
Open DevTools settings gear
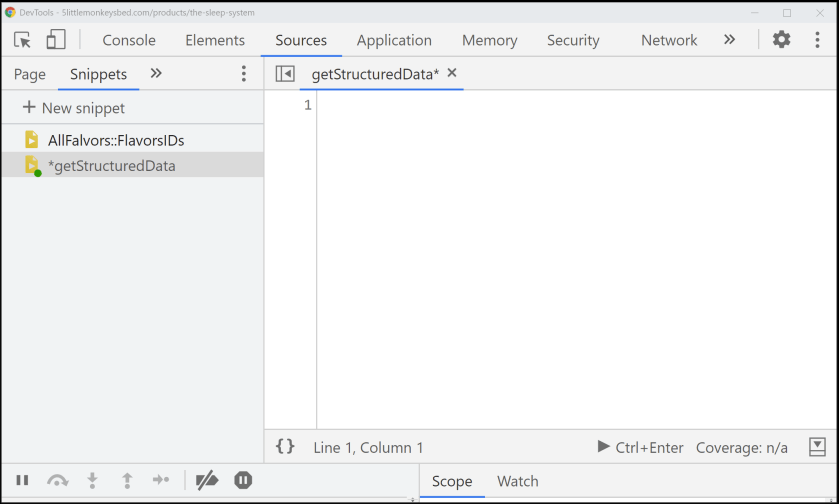click(x=781, y=40)
